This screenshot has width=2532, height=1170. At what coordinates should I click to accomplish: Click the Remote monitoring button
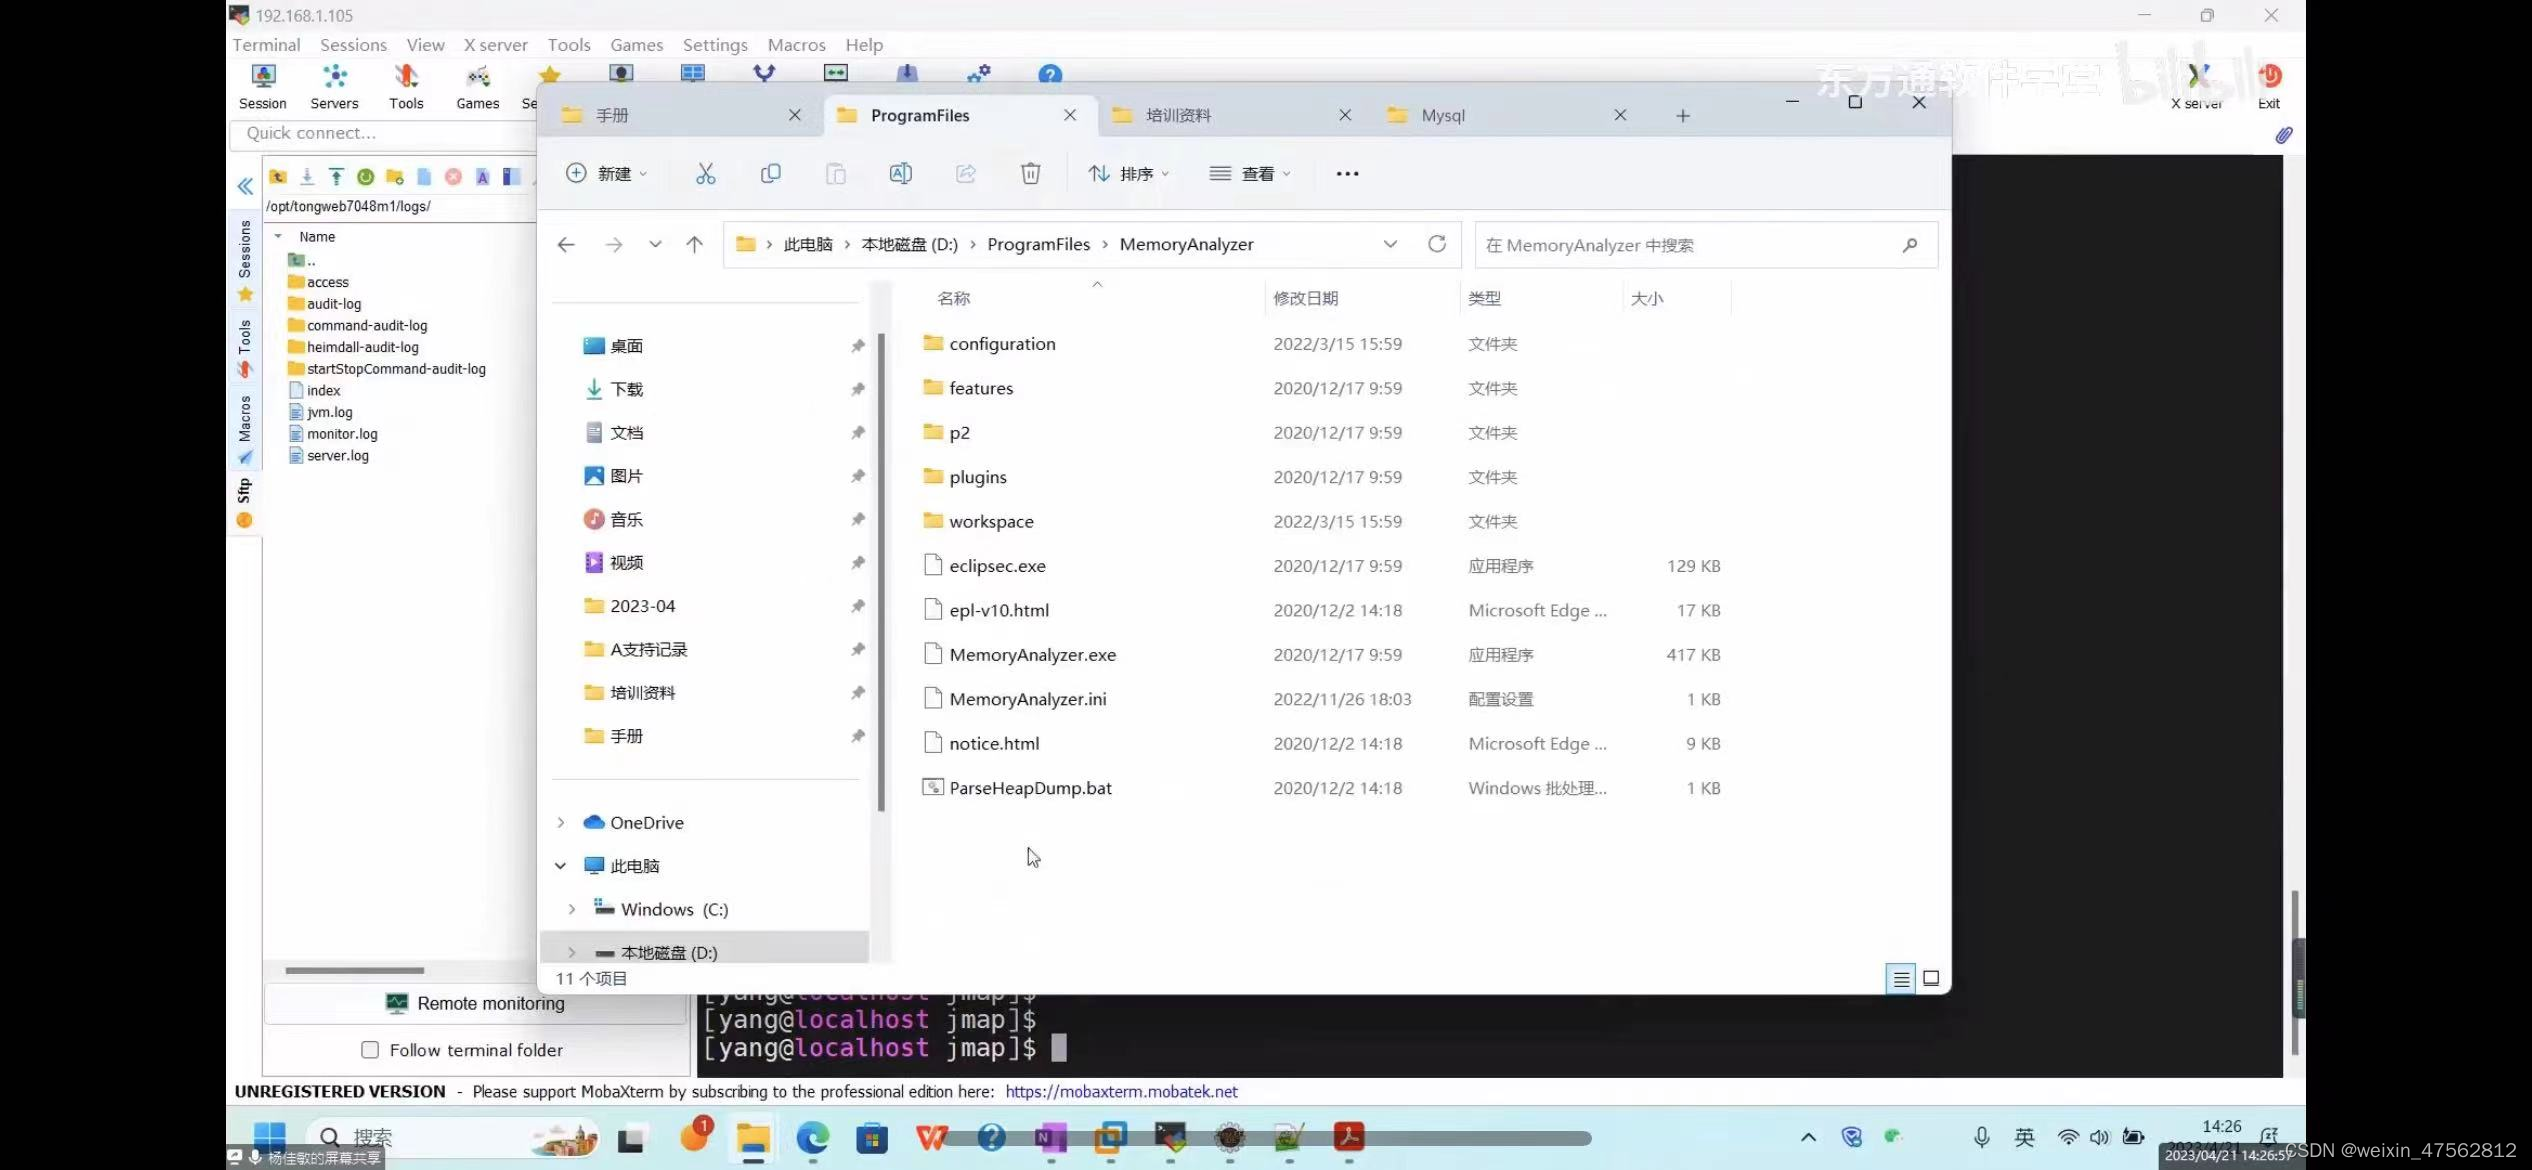click(475, 1003)
